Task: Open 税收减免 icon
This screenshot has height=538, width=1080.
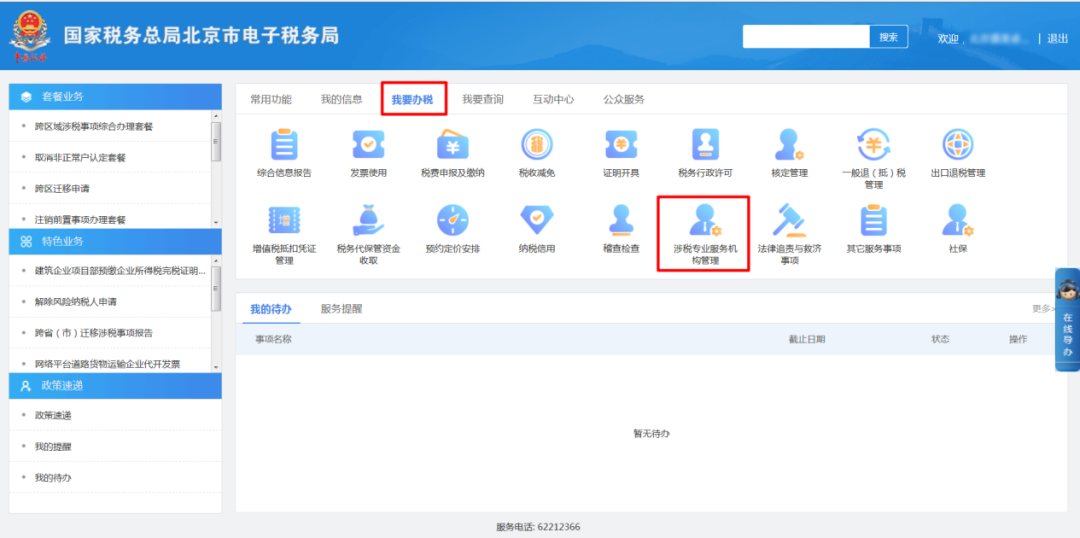Action: coord(537,145)
